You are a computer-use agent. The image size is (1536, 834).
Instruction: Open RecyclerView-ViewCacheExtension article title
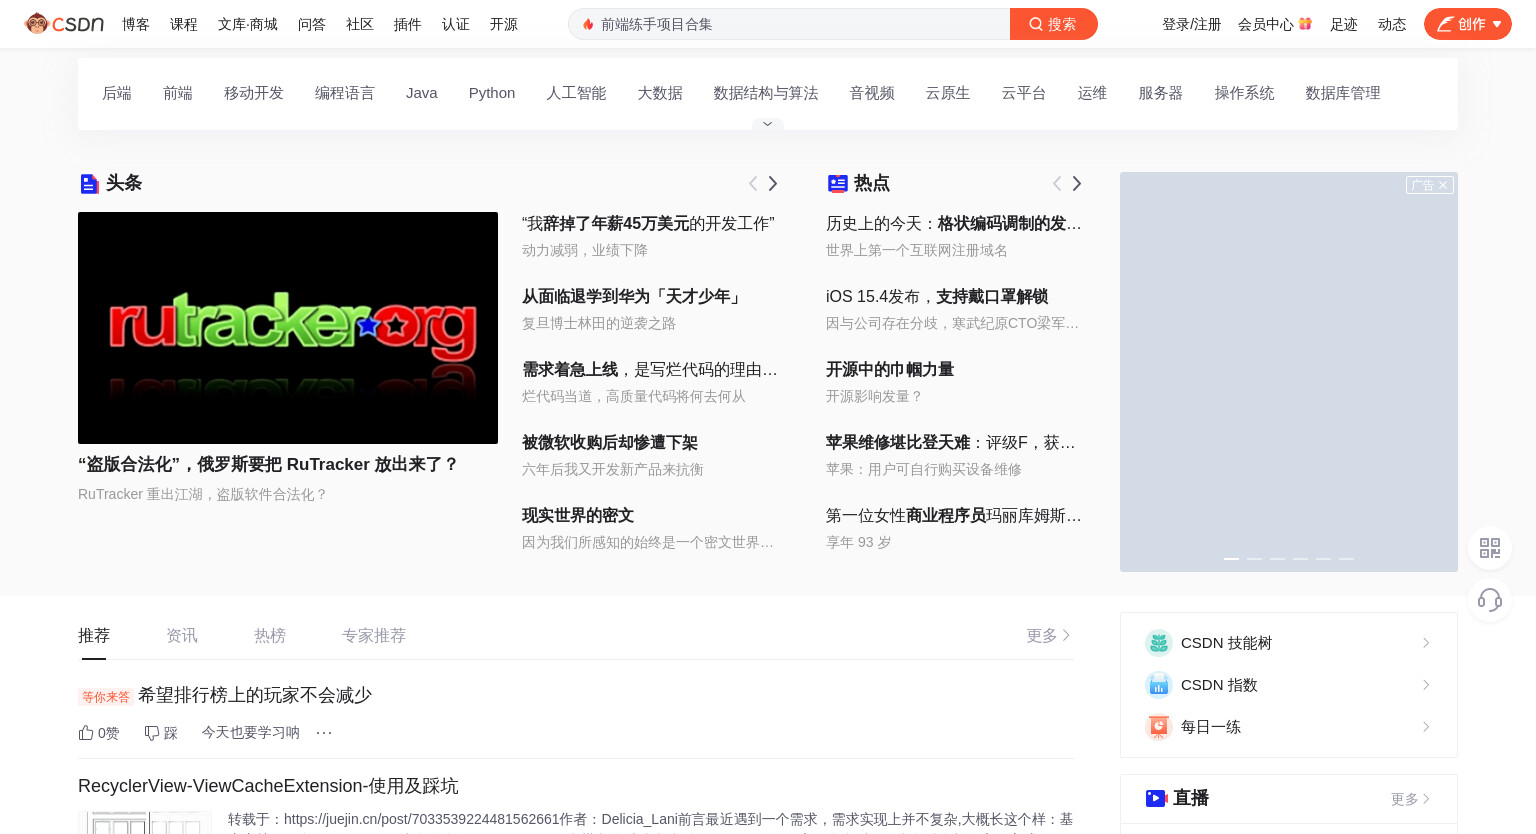(x=268, y=786)
